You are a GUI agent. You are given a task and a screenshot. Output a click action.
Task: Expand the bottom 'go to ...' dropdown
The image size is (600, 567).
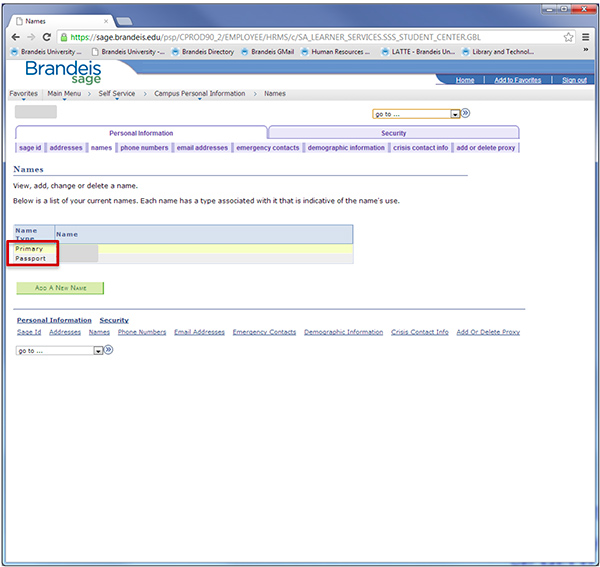coord(59,350)
